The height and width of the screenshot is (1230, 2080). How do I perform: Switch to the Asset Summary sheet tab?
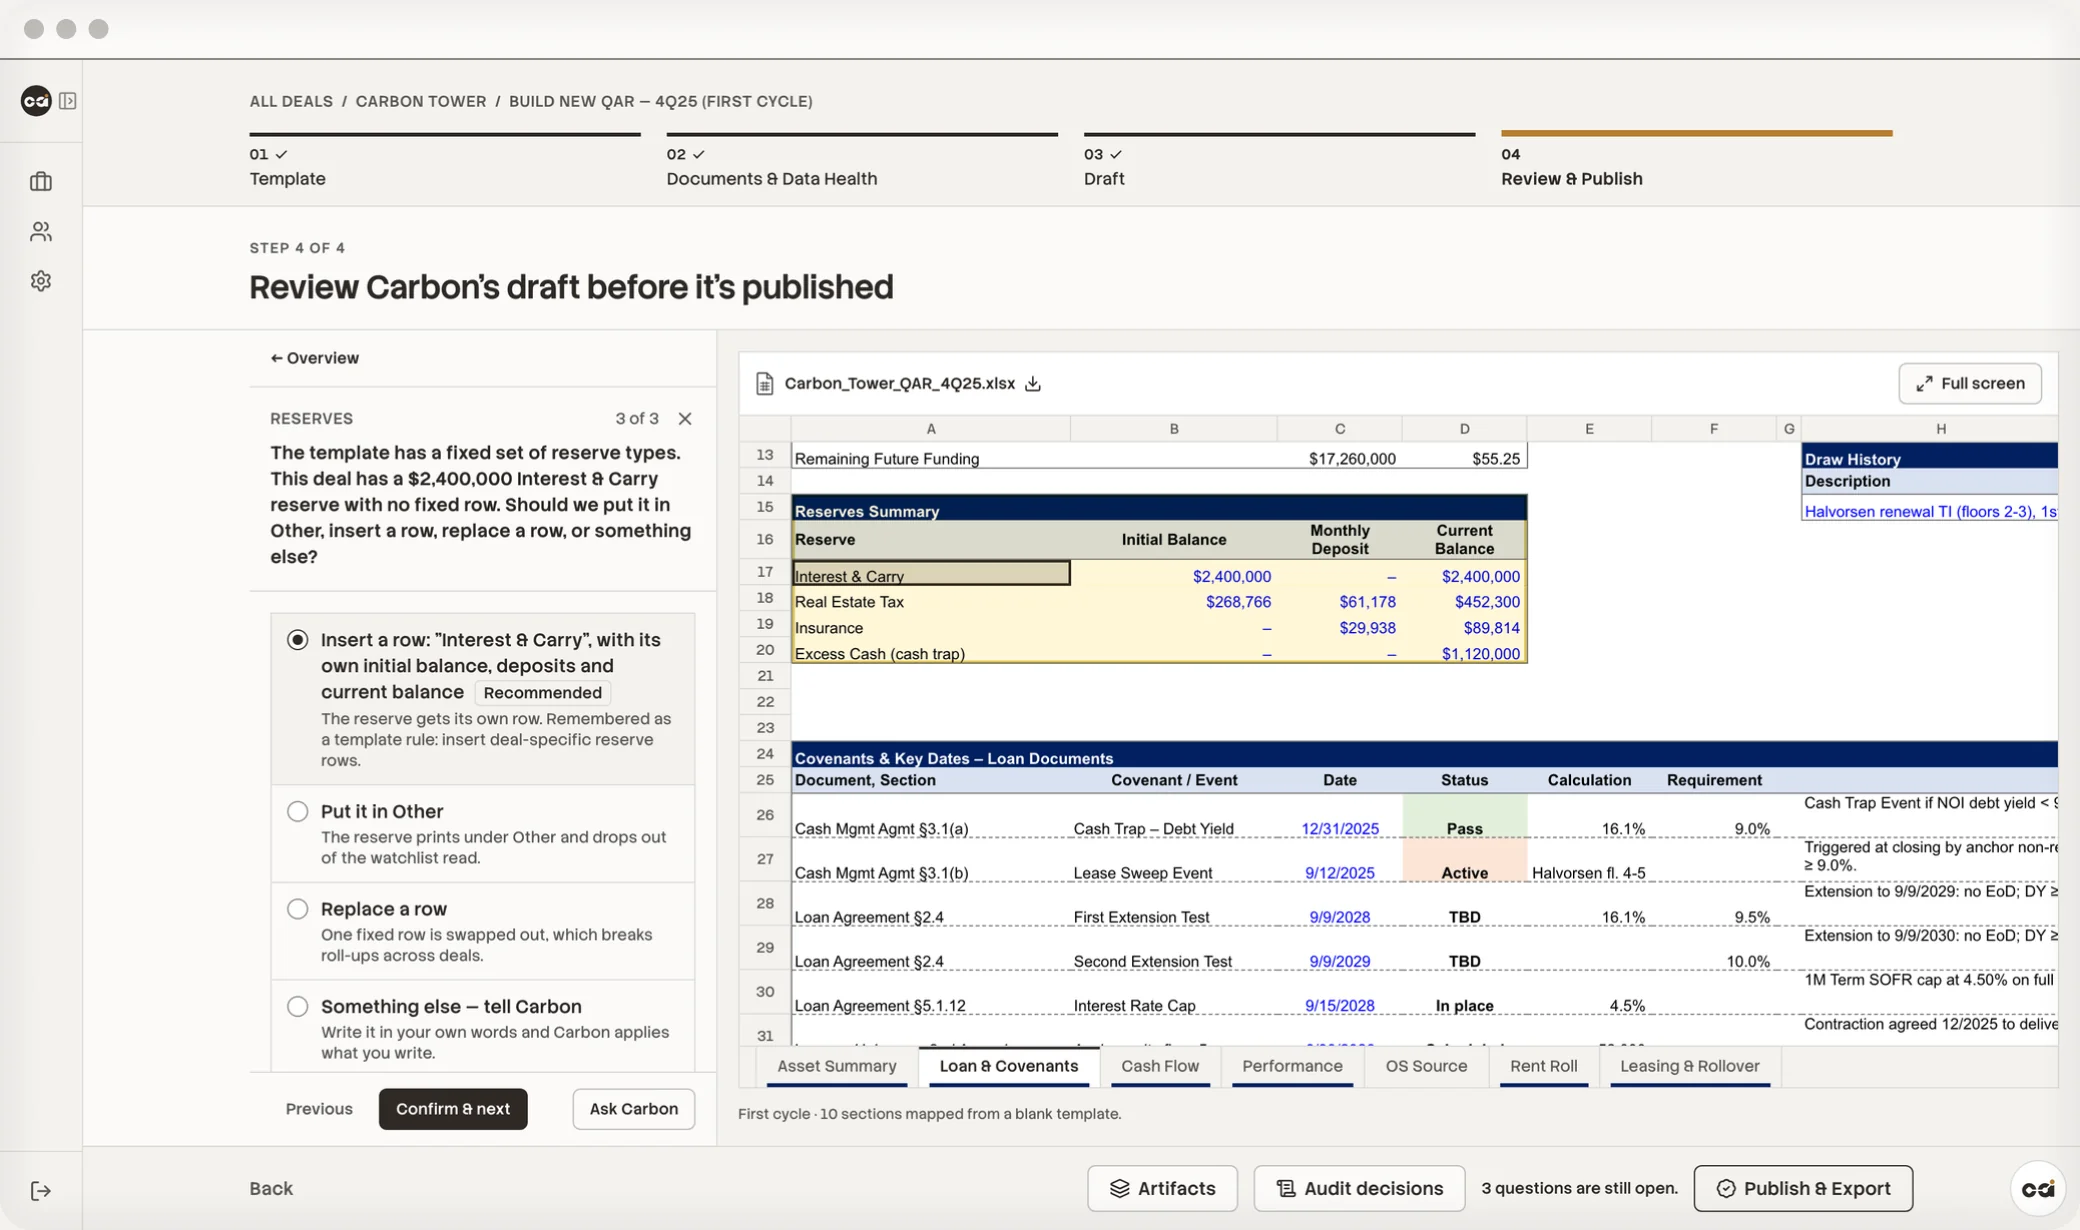pyautogui.click(x=837, y=1066)
